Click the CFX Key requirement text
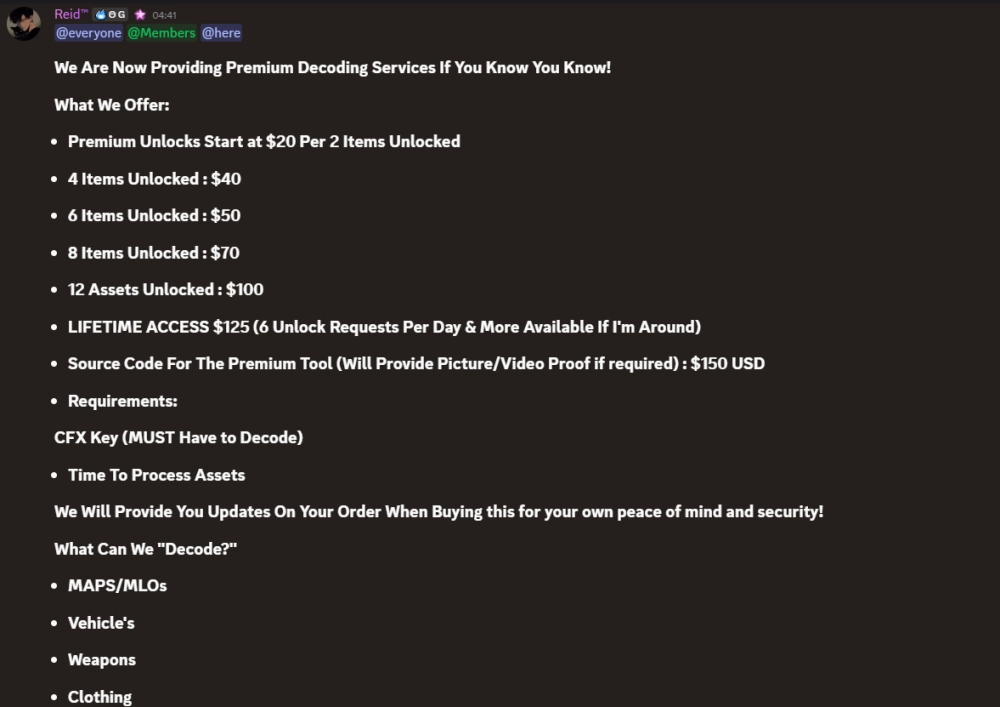The height and width of the screenshot is (707, 1000). [x=178, y=438]
